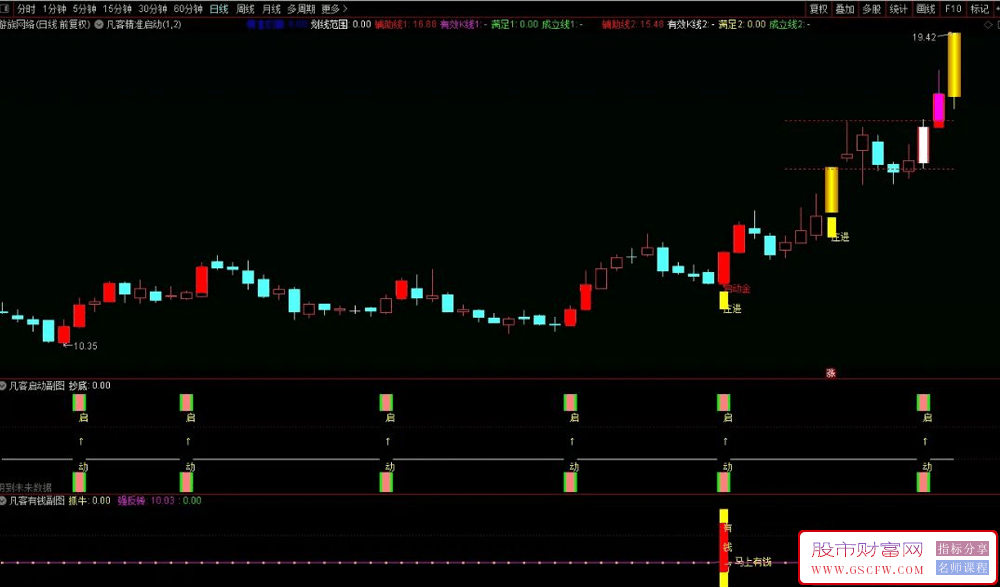Click the red 启动金 signal label
This screenshot has height=587, width=1000.
point(739,288)
